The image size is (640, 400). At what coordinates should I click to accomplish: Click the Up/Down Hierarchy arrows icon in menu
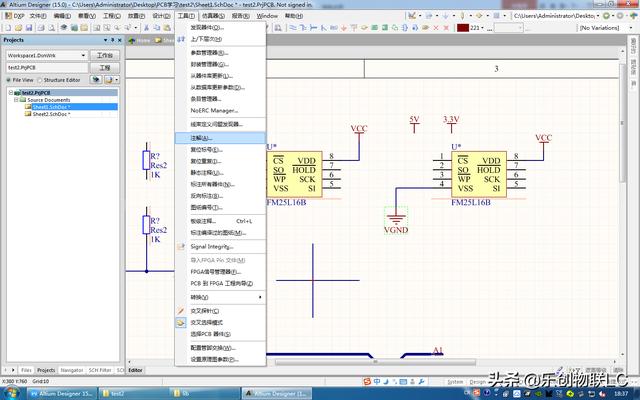pyautogui.click(x=181, y=39)
